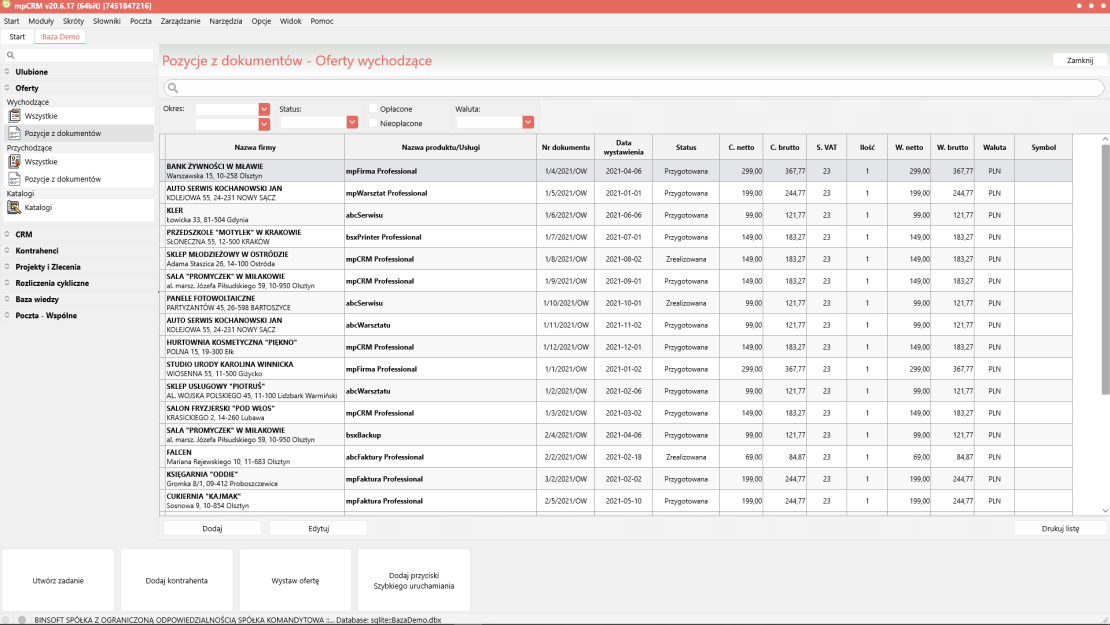The image size is (1110, 625).
Task: Switch to the Start tab
Action: pos(17,37)
